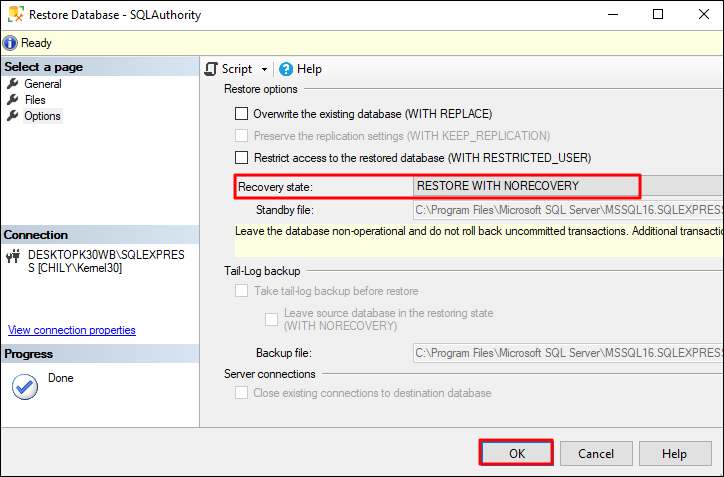
Task: Click the Standby file label
Action: tap(285, 210)
